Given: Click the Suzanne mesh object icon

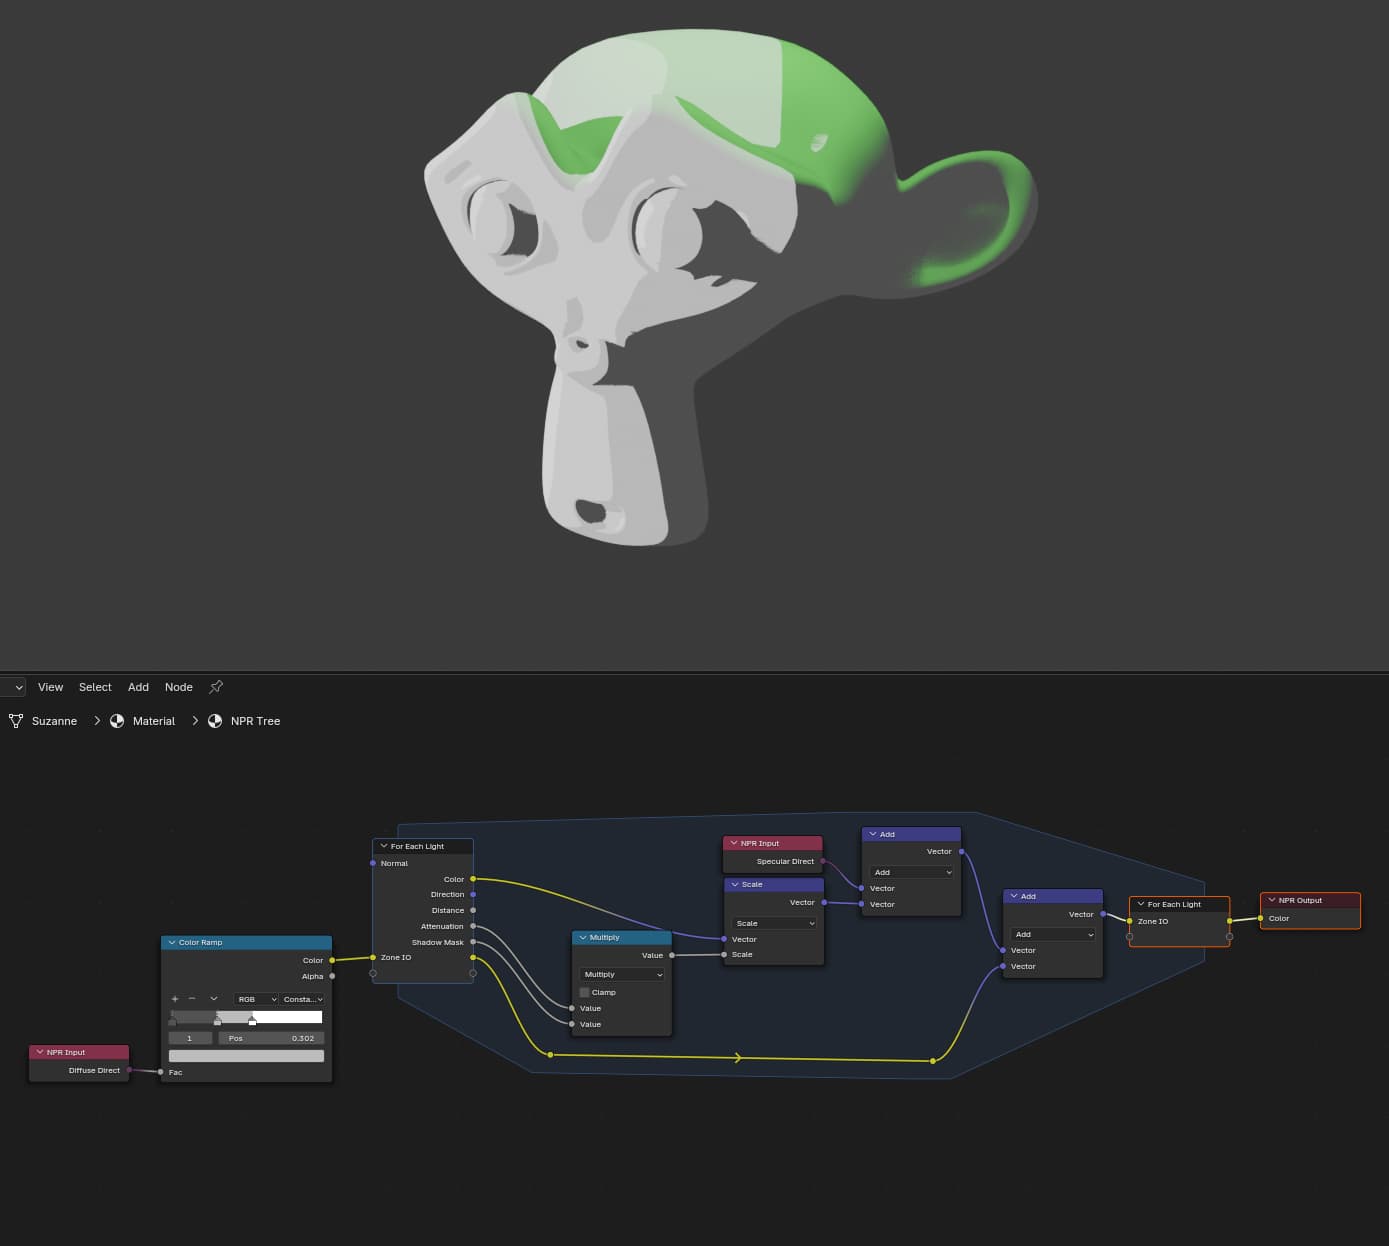Looking at the screenshot, I should point(16,721).
